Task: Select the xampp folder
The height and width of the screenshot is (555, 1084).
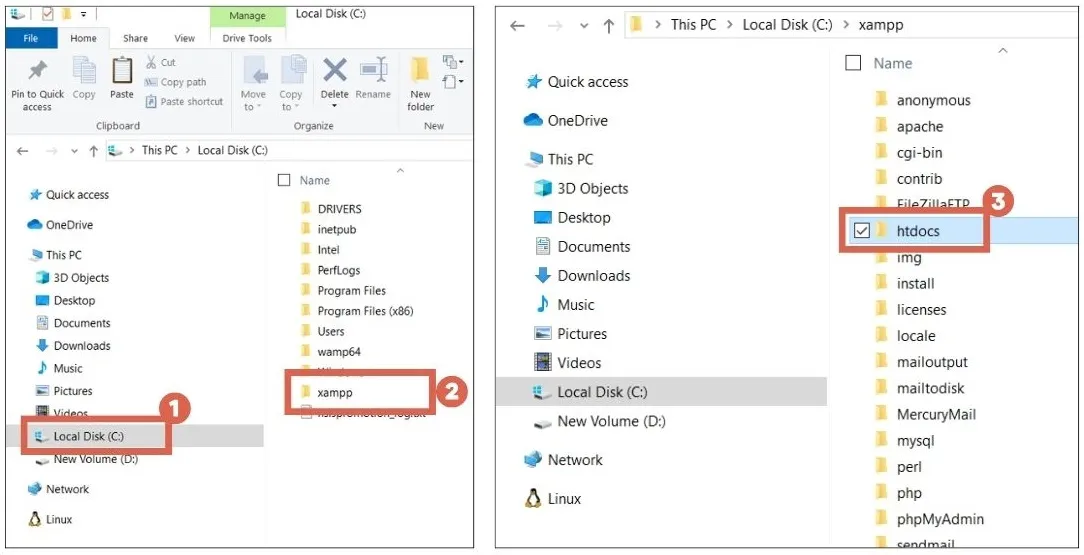Action: click(x=326, y=393)
